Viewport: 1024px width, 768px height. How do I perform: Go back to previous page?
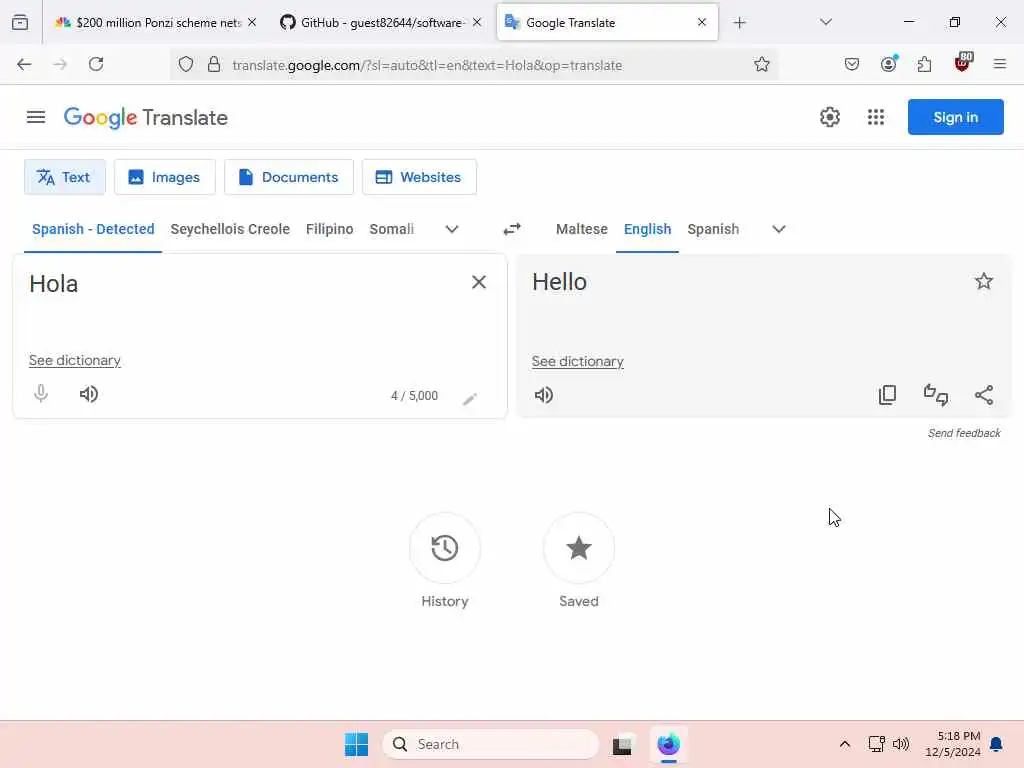tap(24, 64)
